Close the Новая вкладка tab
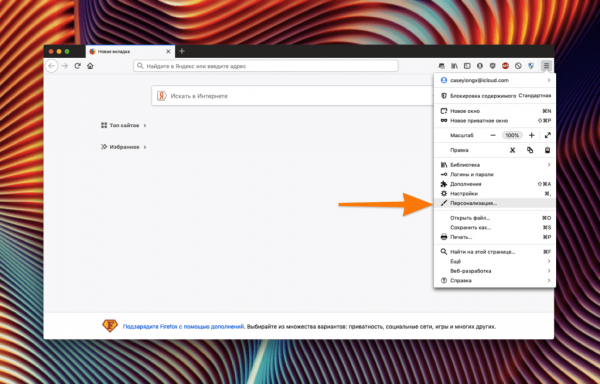 (x=168, y=51)
